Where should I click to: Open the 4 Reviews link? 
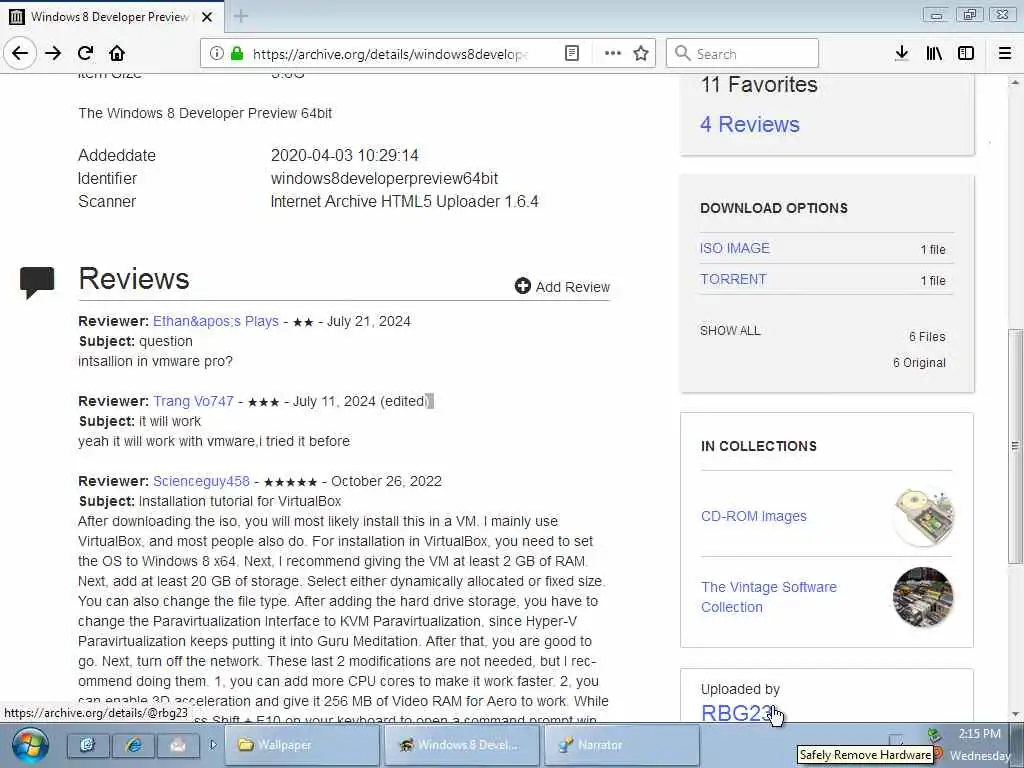(750, 124)
